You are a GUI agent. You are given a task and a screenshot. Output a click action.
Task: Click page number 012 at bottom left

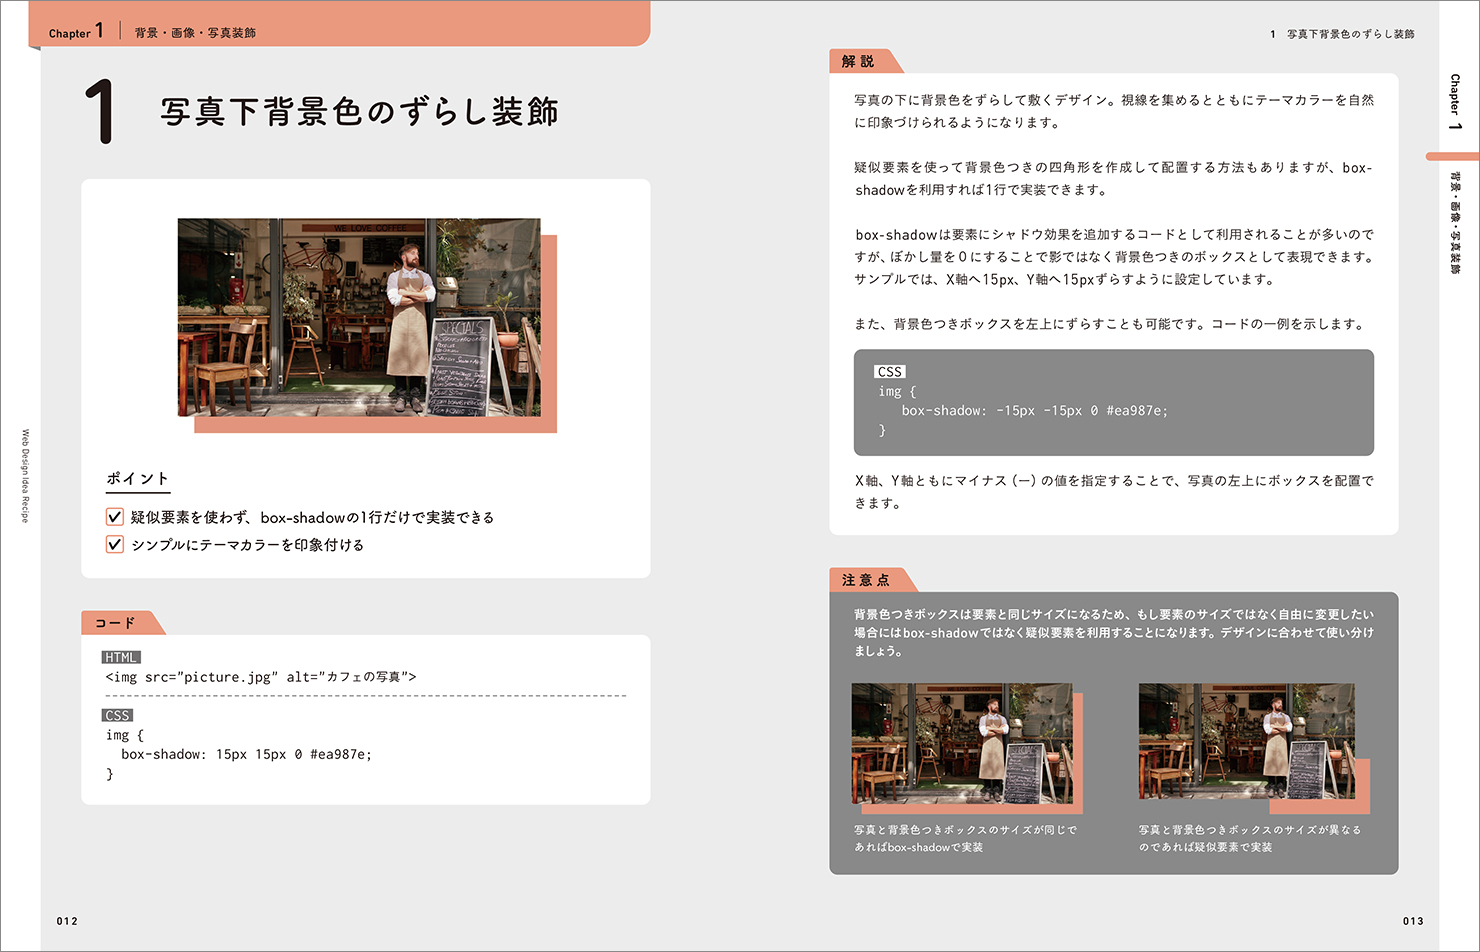point(67,921)
